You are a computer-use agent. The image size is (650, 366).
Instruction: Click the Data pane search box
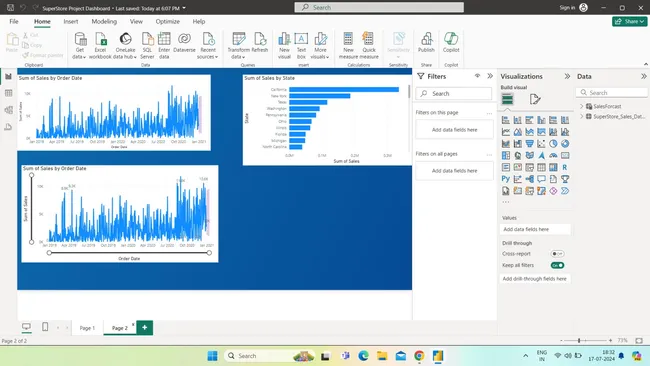pyautogui.click(x=612, y=93)
